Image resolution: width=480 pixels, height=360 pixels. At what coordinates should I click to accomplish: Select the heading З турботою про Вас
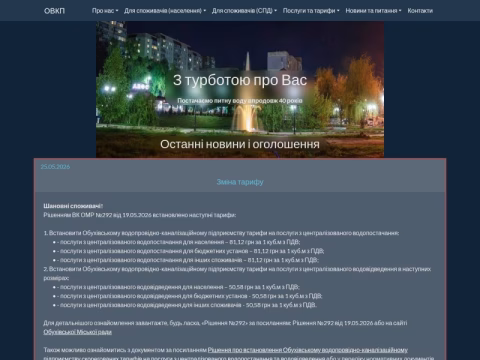tap(240, 80)
